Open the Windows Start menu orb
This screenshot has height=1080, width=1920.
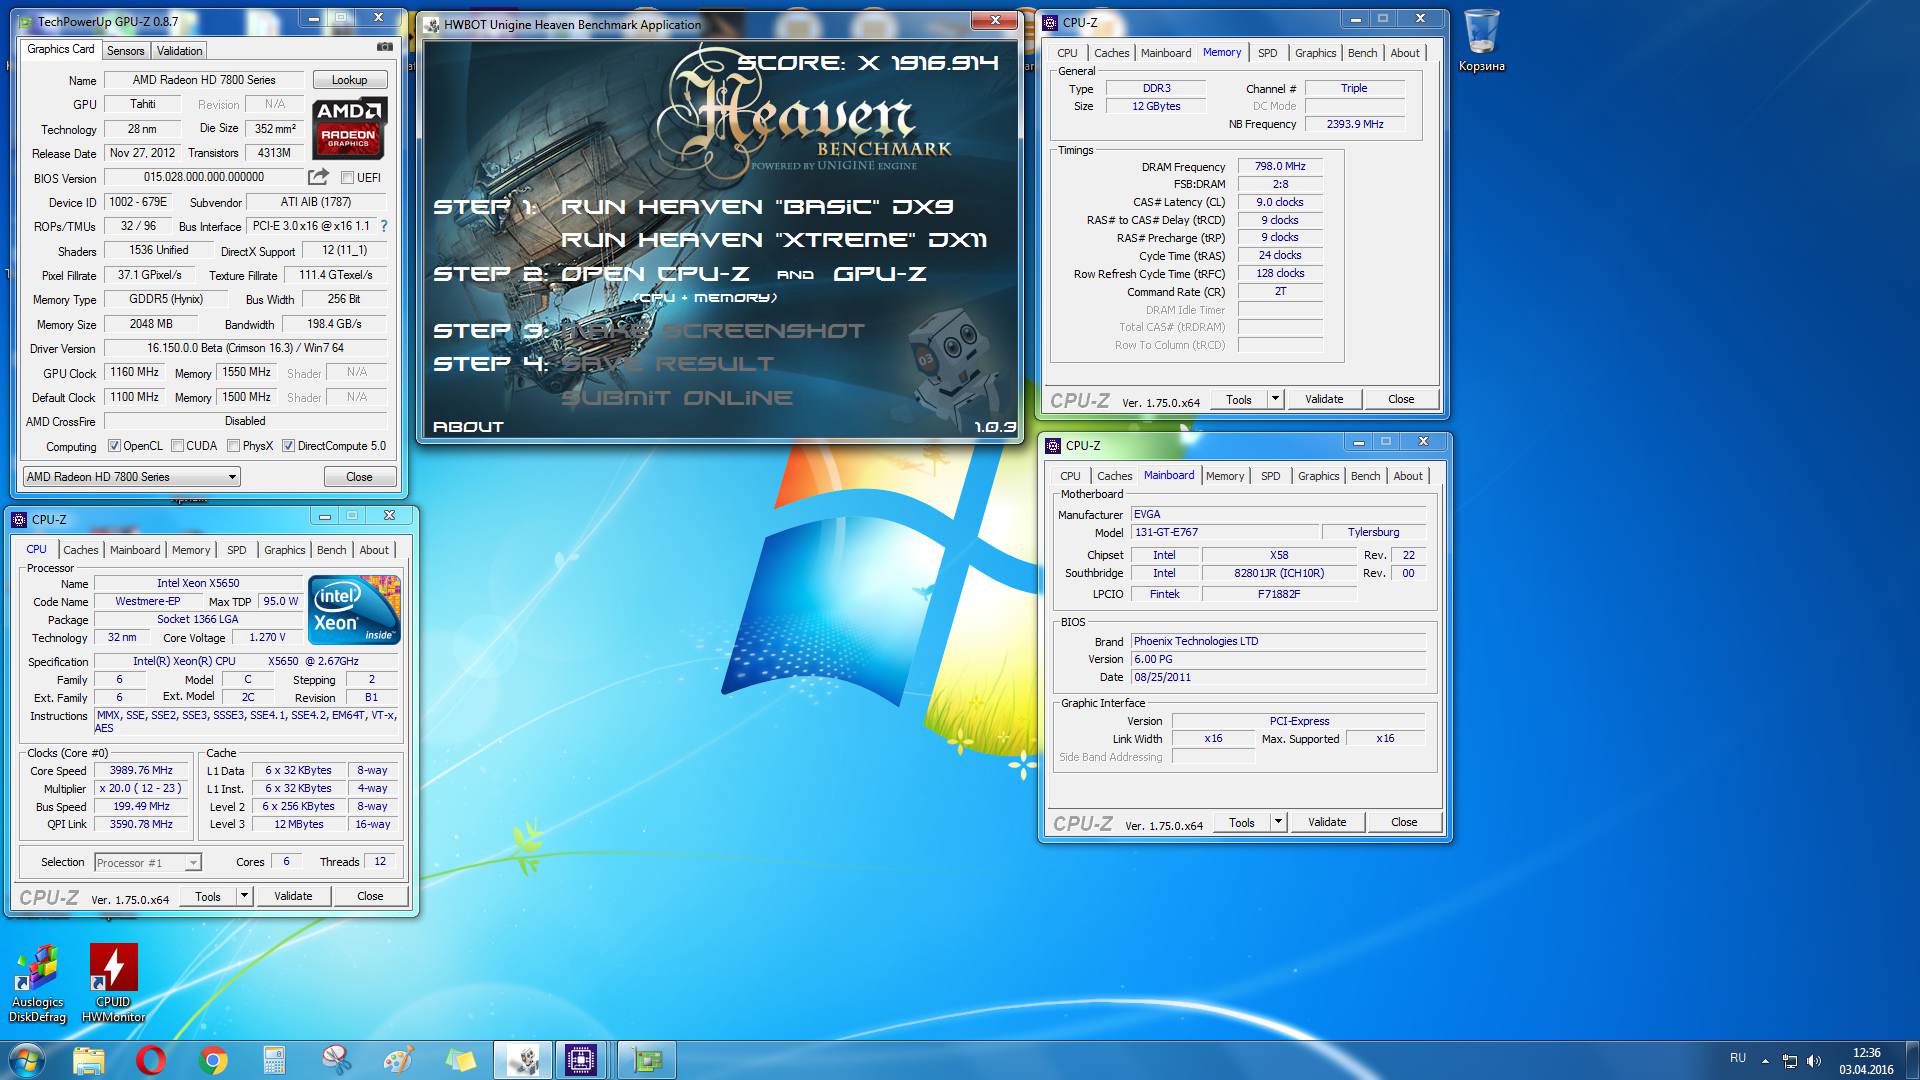click(27, 1060)
